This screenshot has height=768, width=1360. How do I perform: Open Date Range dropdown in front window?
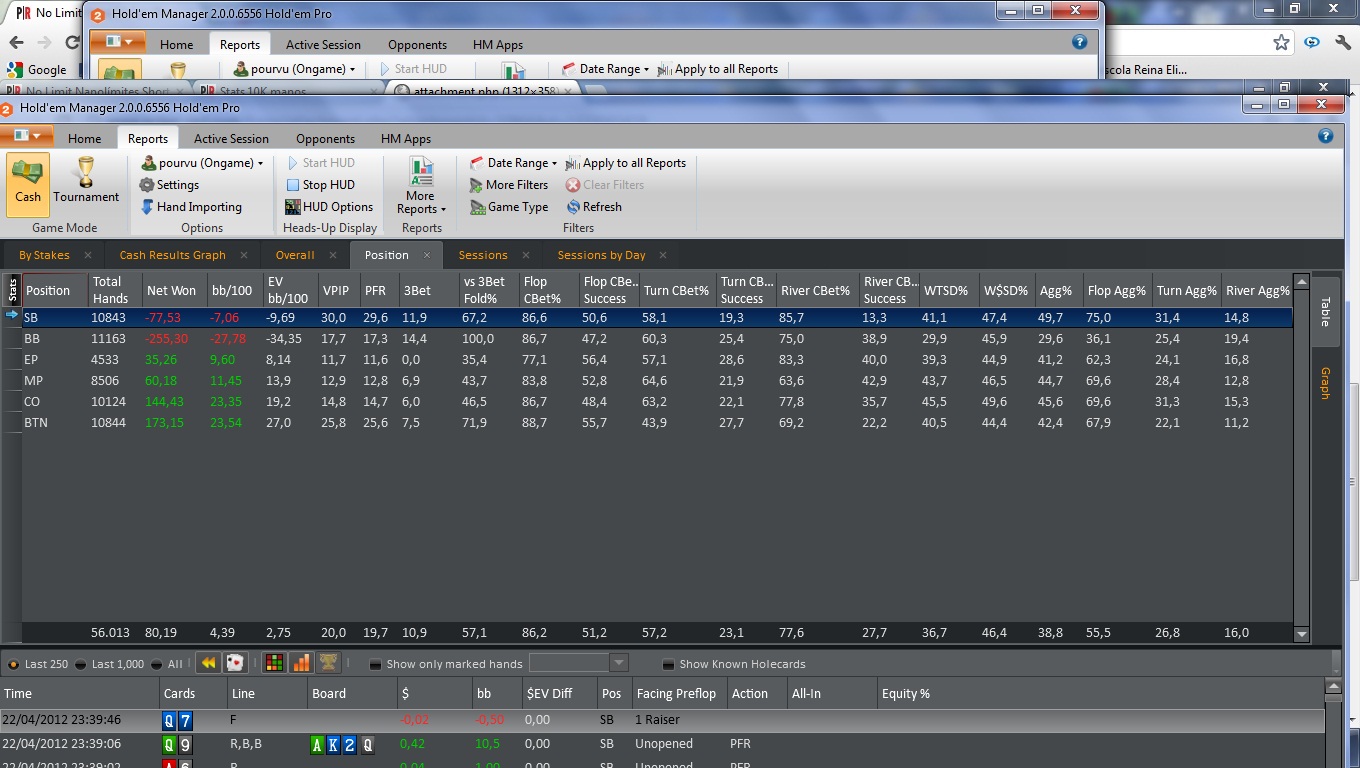514,163
